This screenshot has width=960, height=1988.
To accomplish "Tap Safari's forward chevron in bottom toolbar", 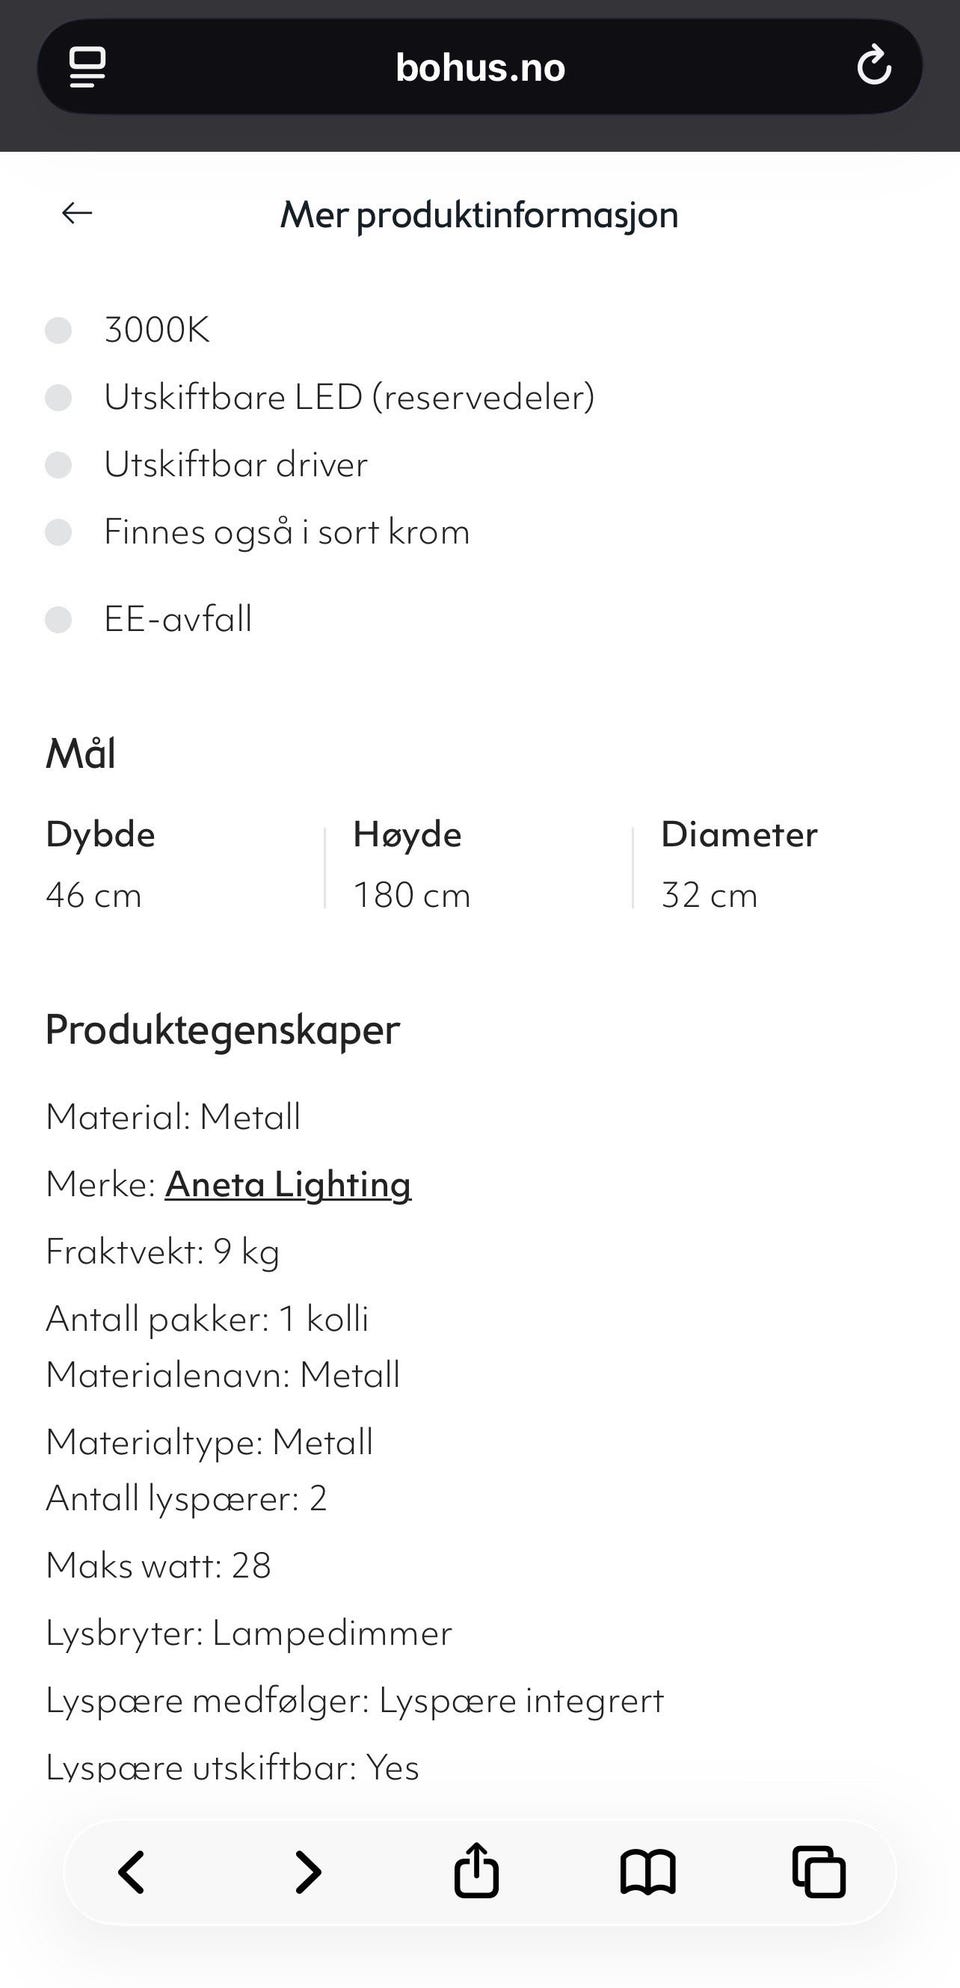I will click(x=308, y=1872).
